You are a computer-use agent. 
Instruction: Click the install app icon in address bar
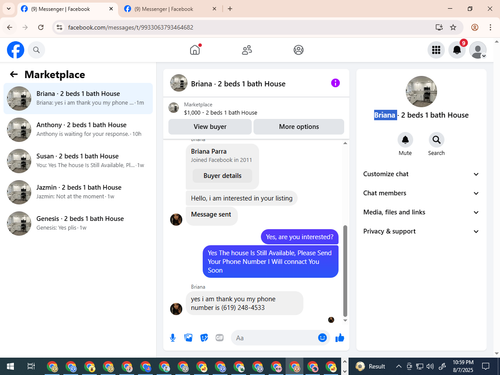tap(439, 27)
